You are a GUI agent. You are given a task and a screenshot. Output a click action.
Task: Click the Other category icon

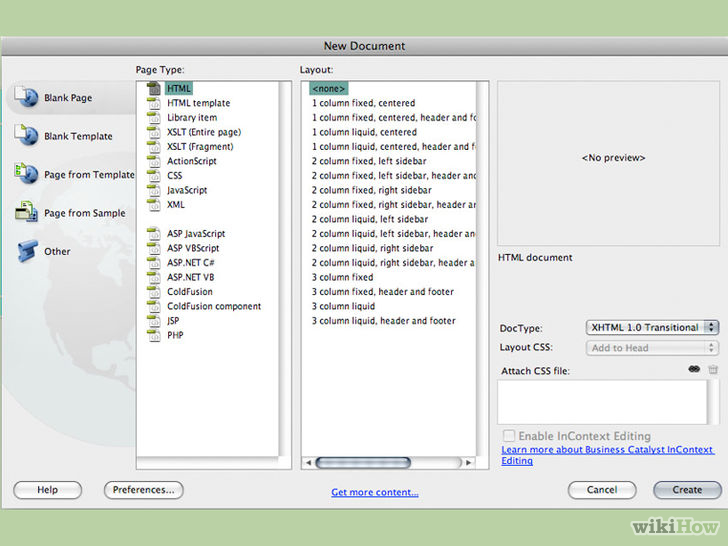25,251
